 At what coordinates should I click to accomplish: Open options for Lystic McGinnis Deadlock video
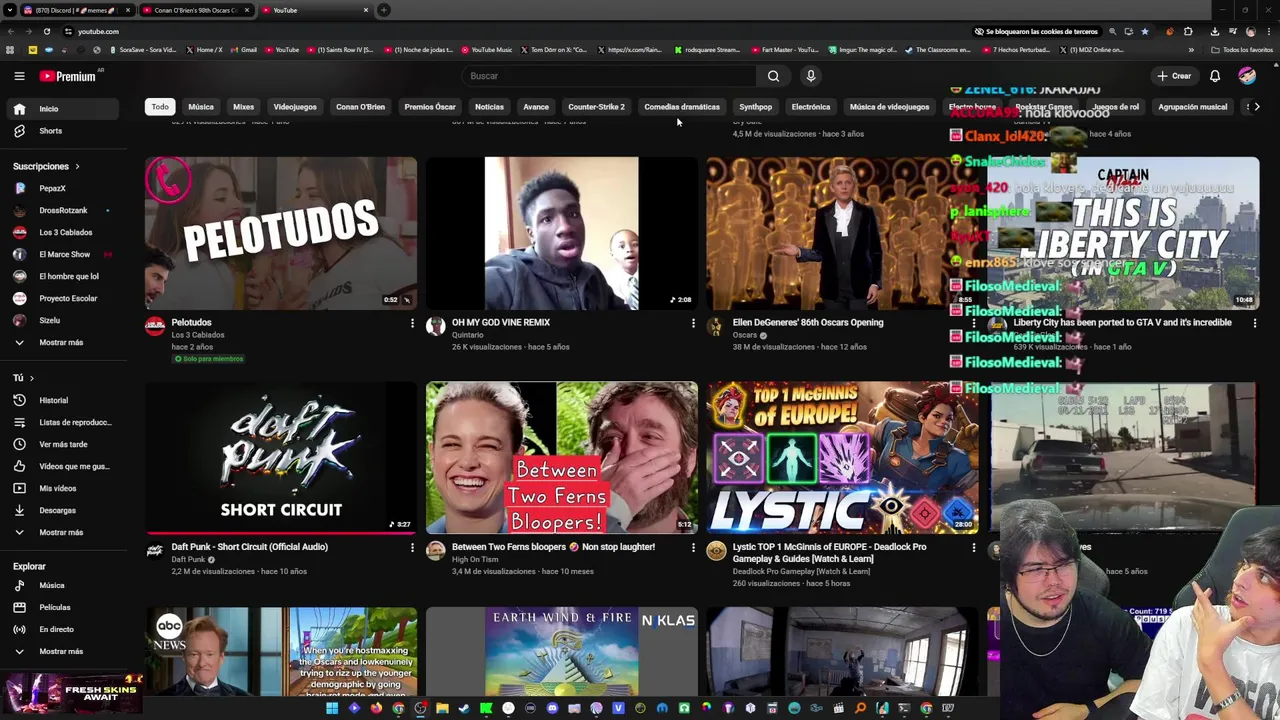point(974,547)
